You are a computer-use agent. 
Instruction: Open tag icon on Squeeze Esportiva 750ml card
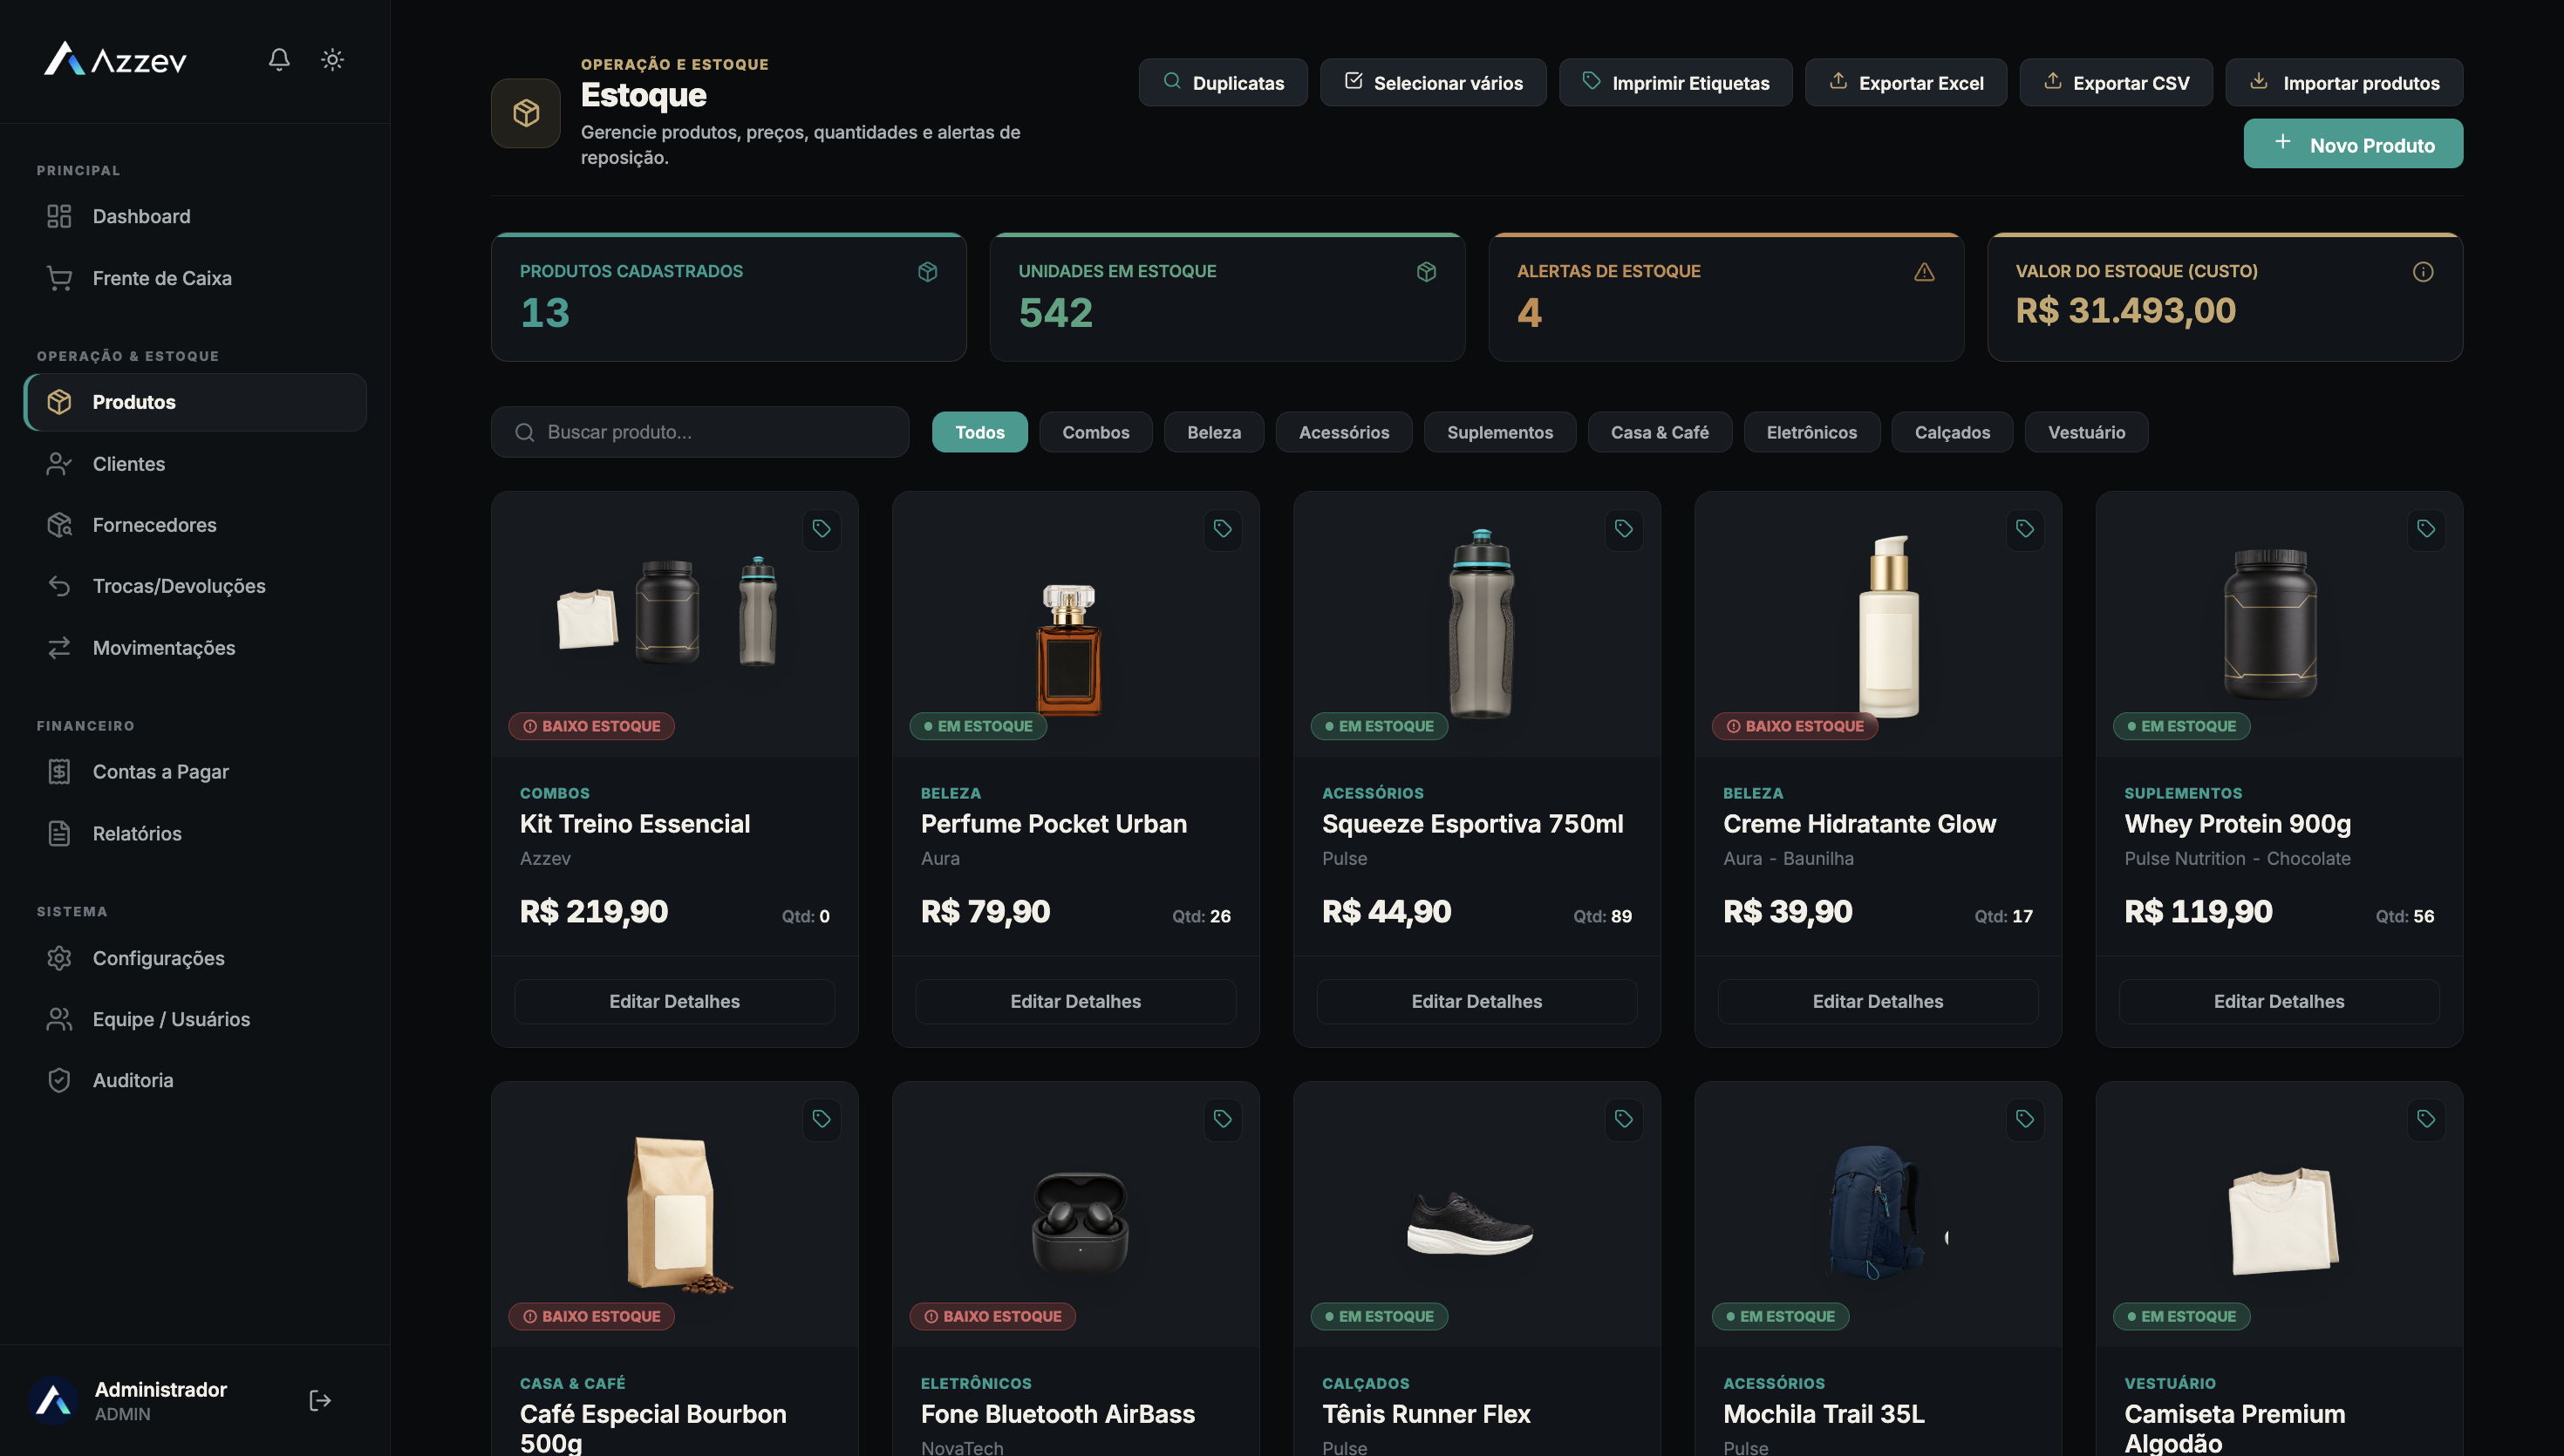[x=1623, y=528]
